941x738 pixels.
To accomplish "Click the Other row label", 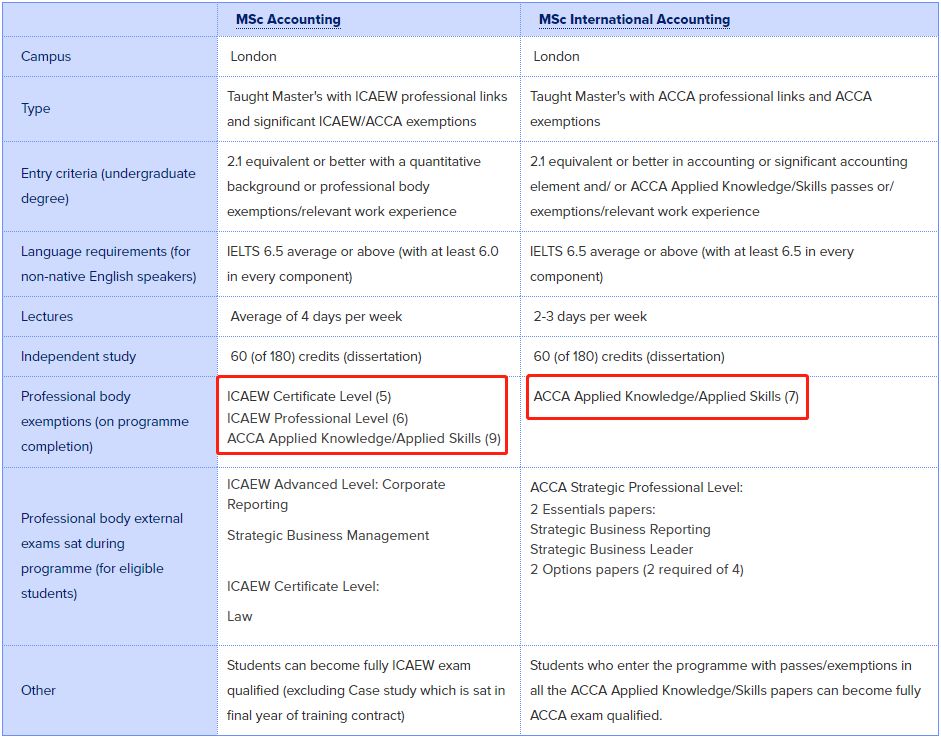I will (x=38, y=690).
